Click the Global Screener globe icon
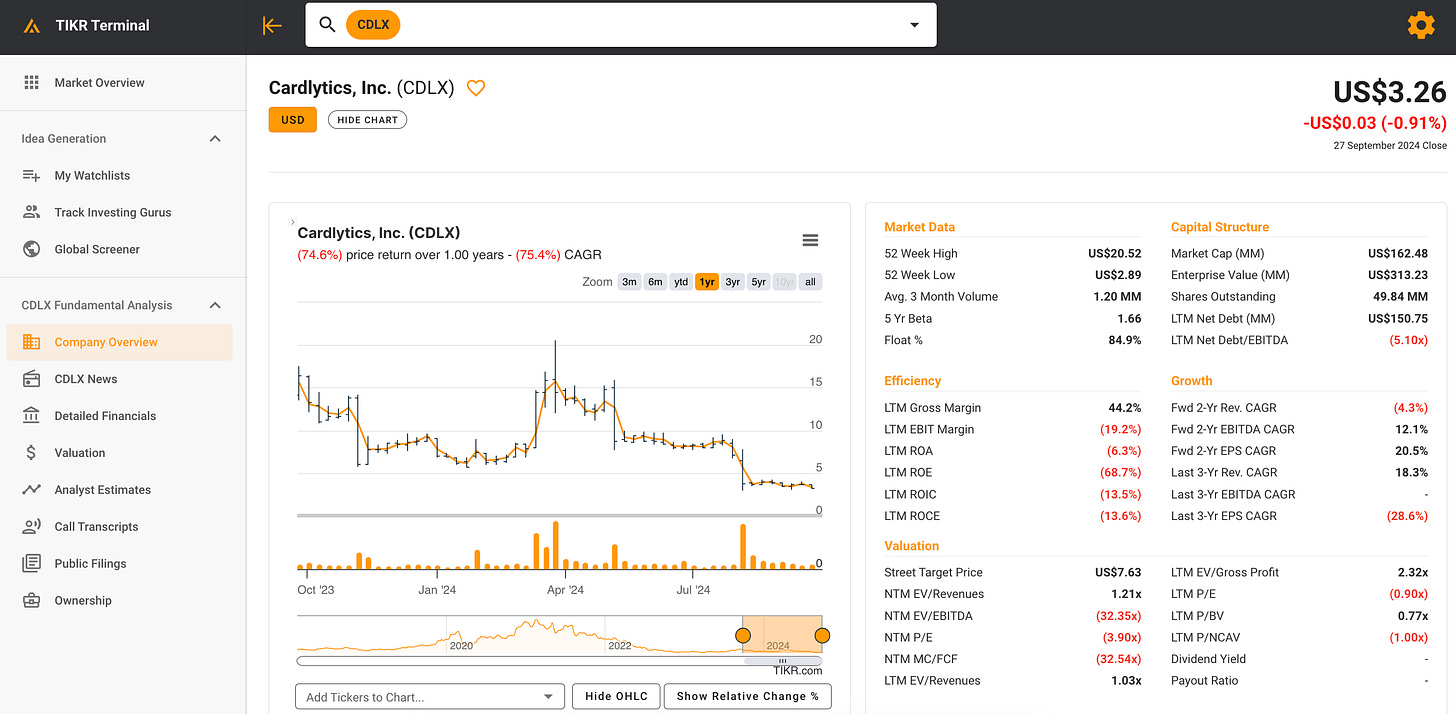Image resolution: width=1456 pixels, height=714 pixels. point(31,249)
